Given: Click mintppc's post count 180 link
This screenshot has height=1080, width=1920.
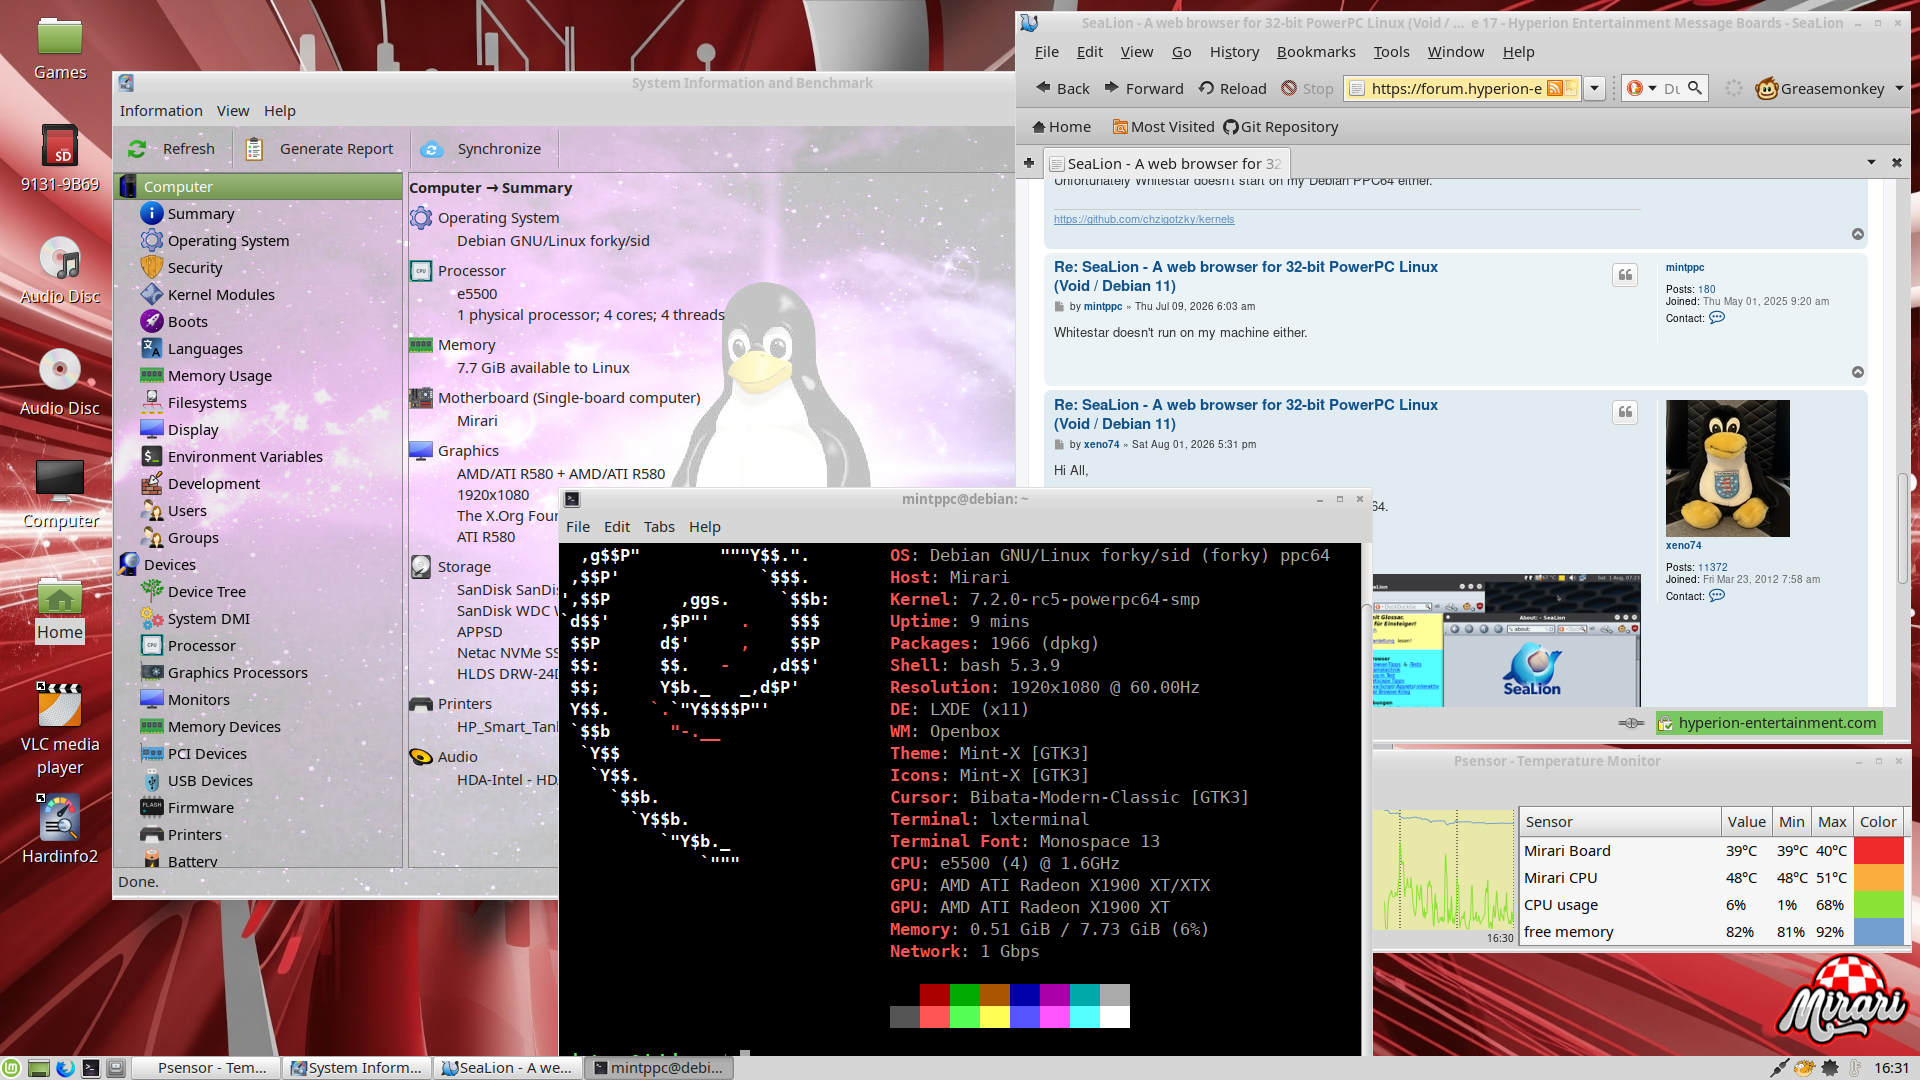Looking at the screenshot, I should [x=1706, y=290].
